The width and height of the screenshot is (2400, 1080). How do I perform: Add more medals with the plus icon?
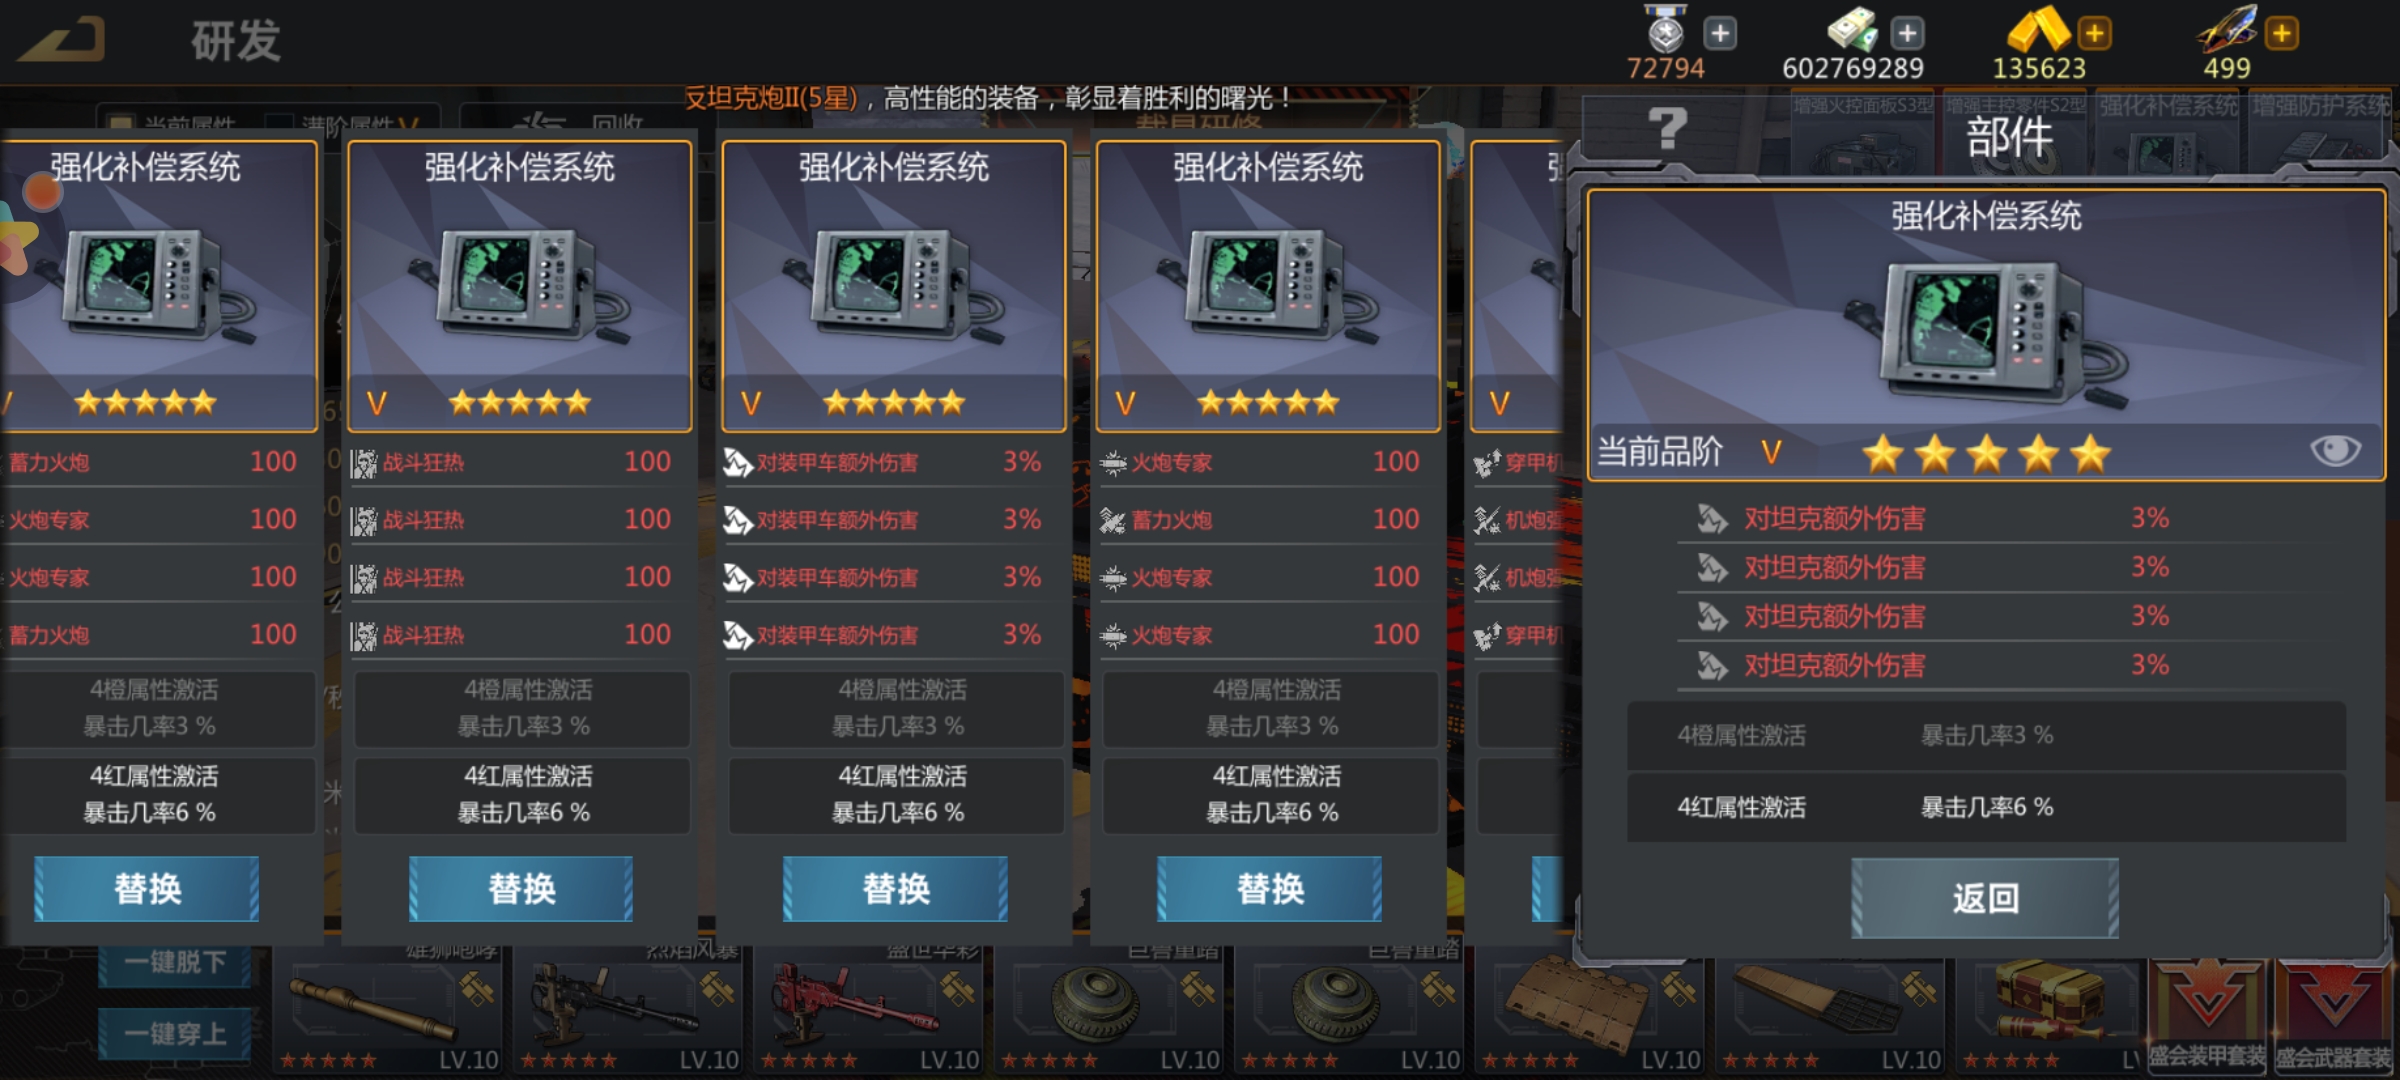[x=1720, y=34]
